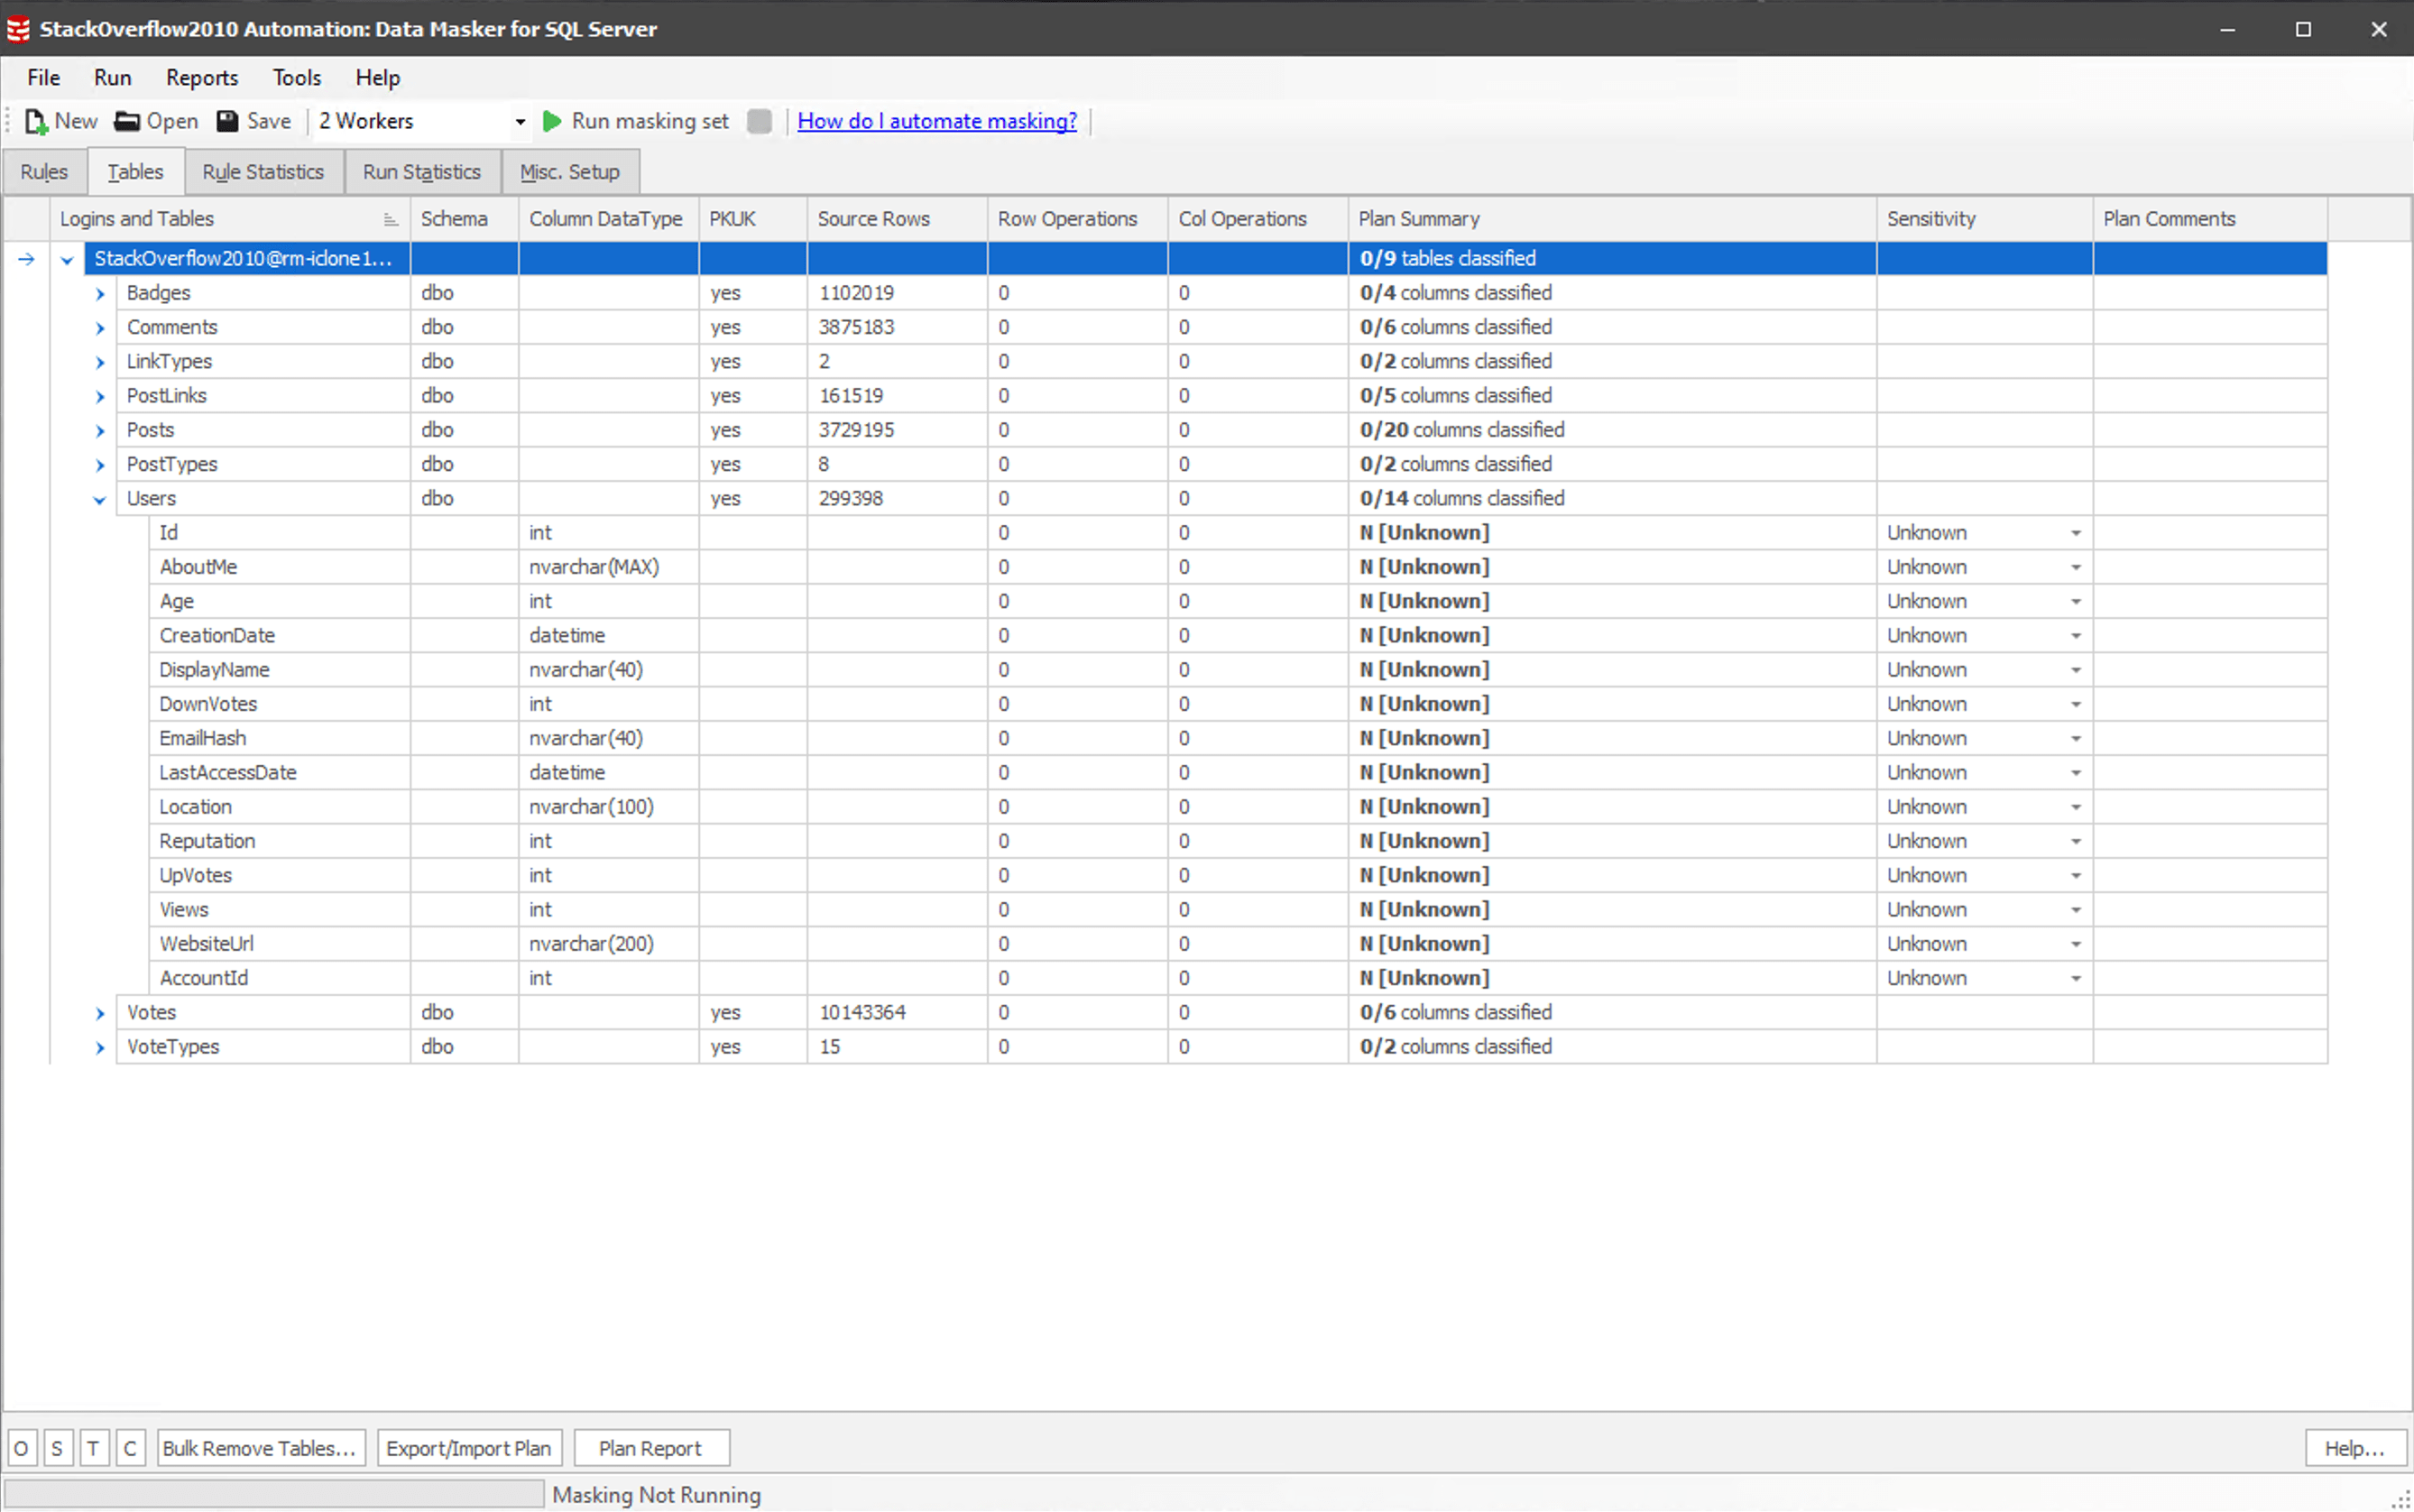2414x1512 pixels.
Task: Click the Export/Import Plan button icon
Action: tap(468, 1448)
